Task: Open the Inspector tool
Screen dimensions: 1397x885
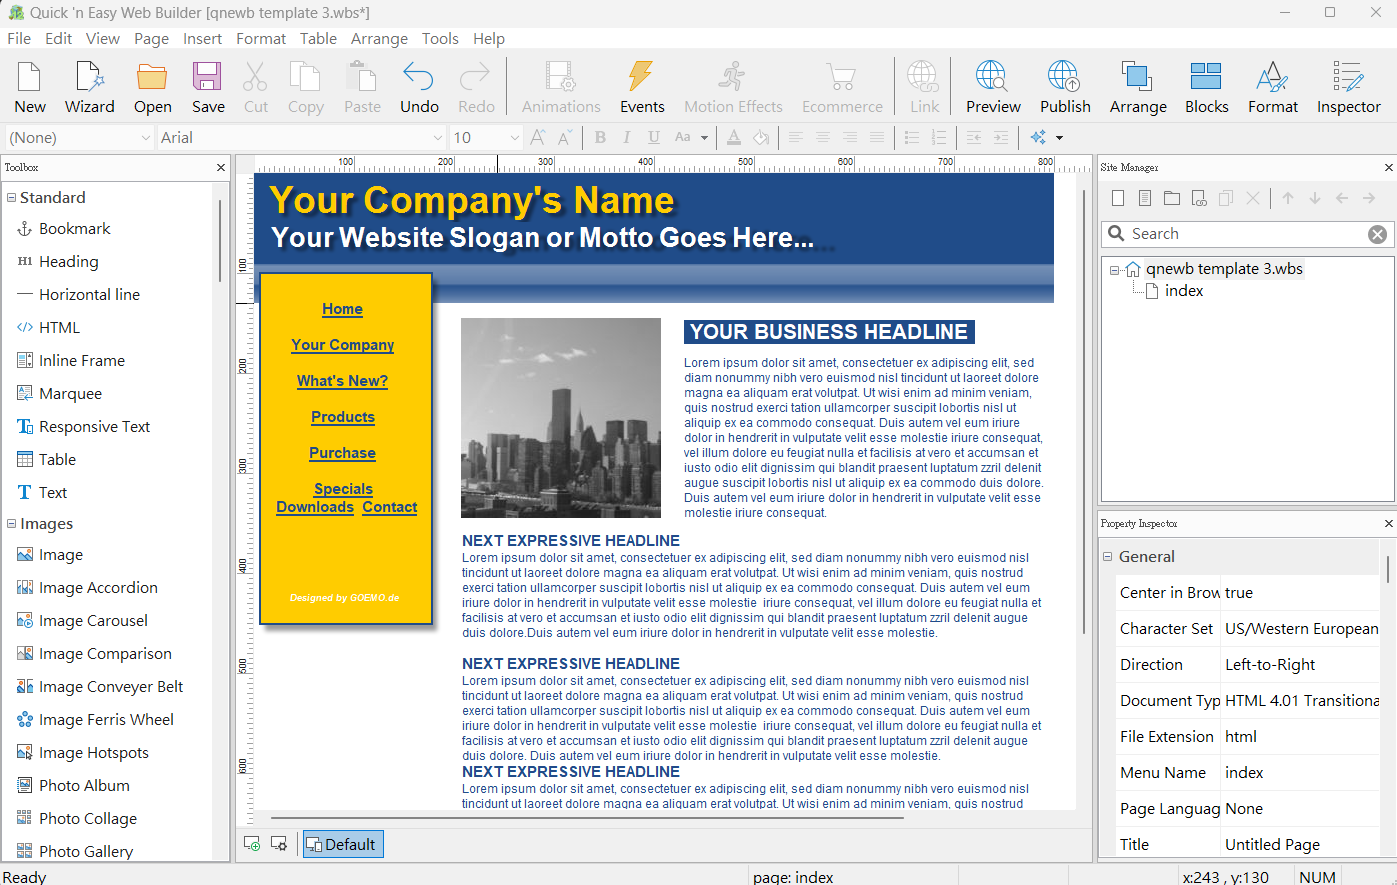Action: 1347,87
